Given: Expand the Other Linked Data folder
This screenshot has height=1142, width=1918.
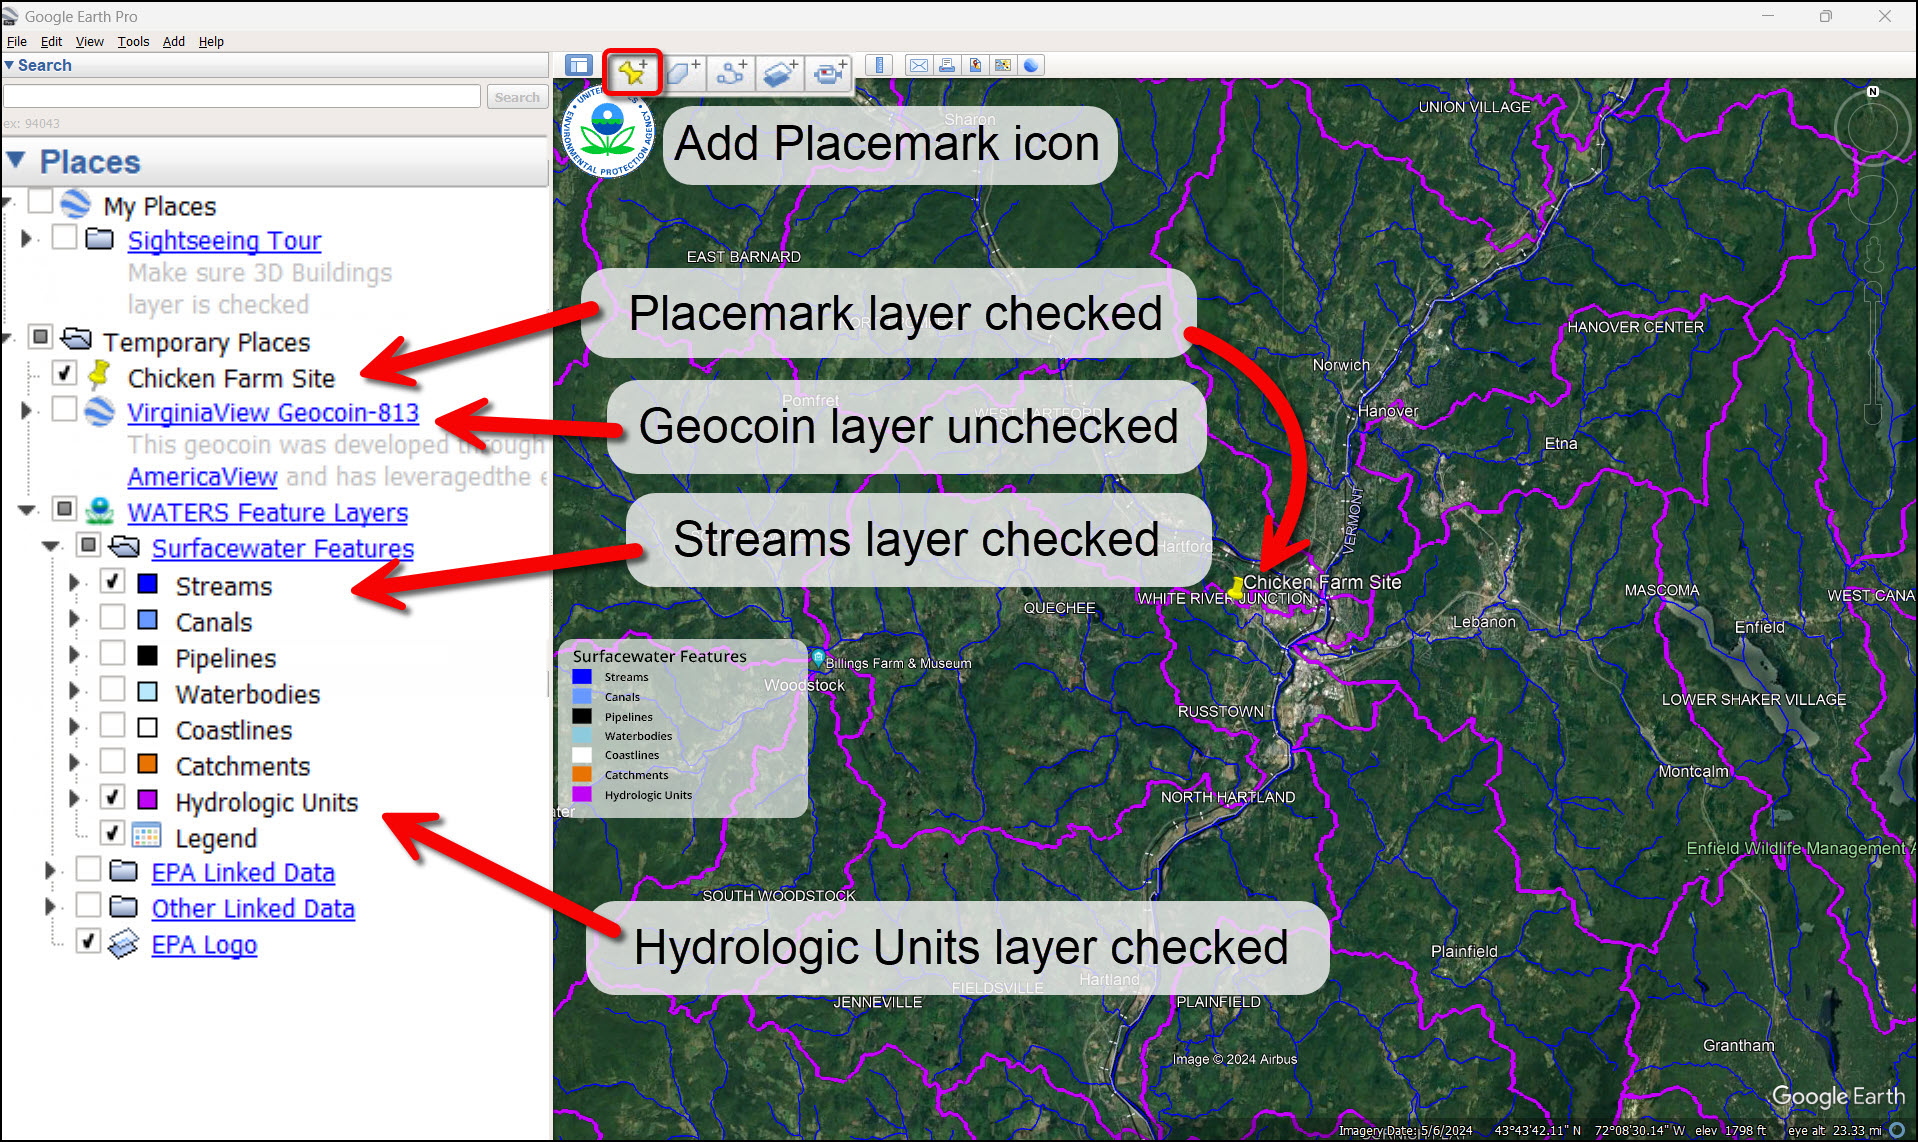Looking at the screenshot, I should (x=51, y=907).
